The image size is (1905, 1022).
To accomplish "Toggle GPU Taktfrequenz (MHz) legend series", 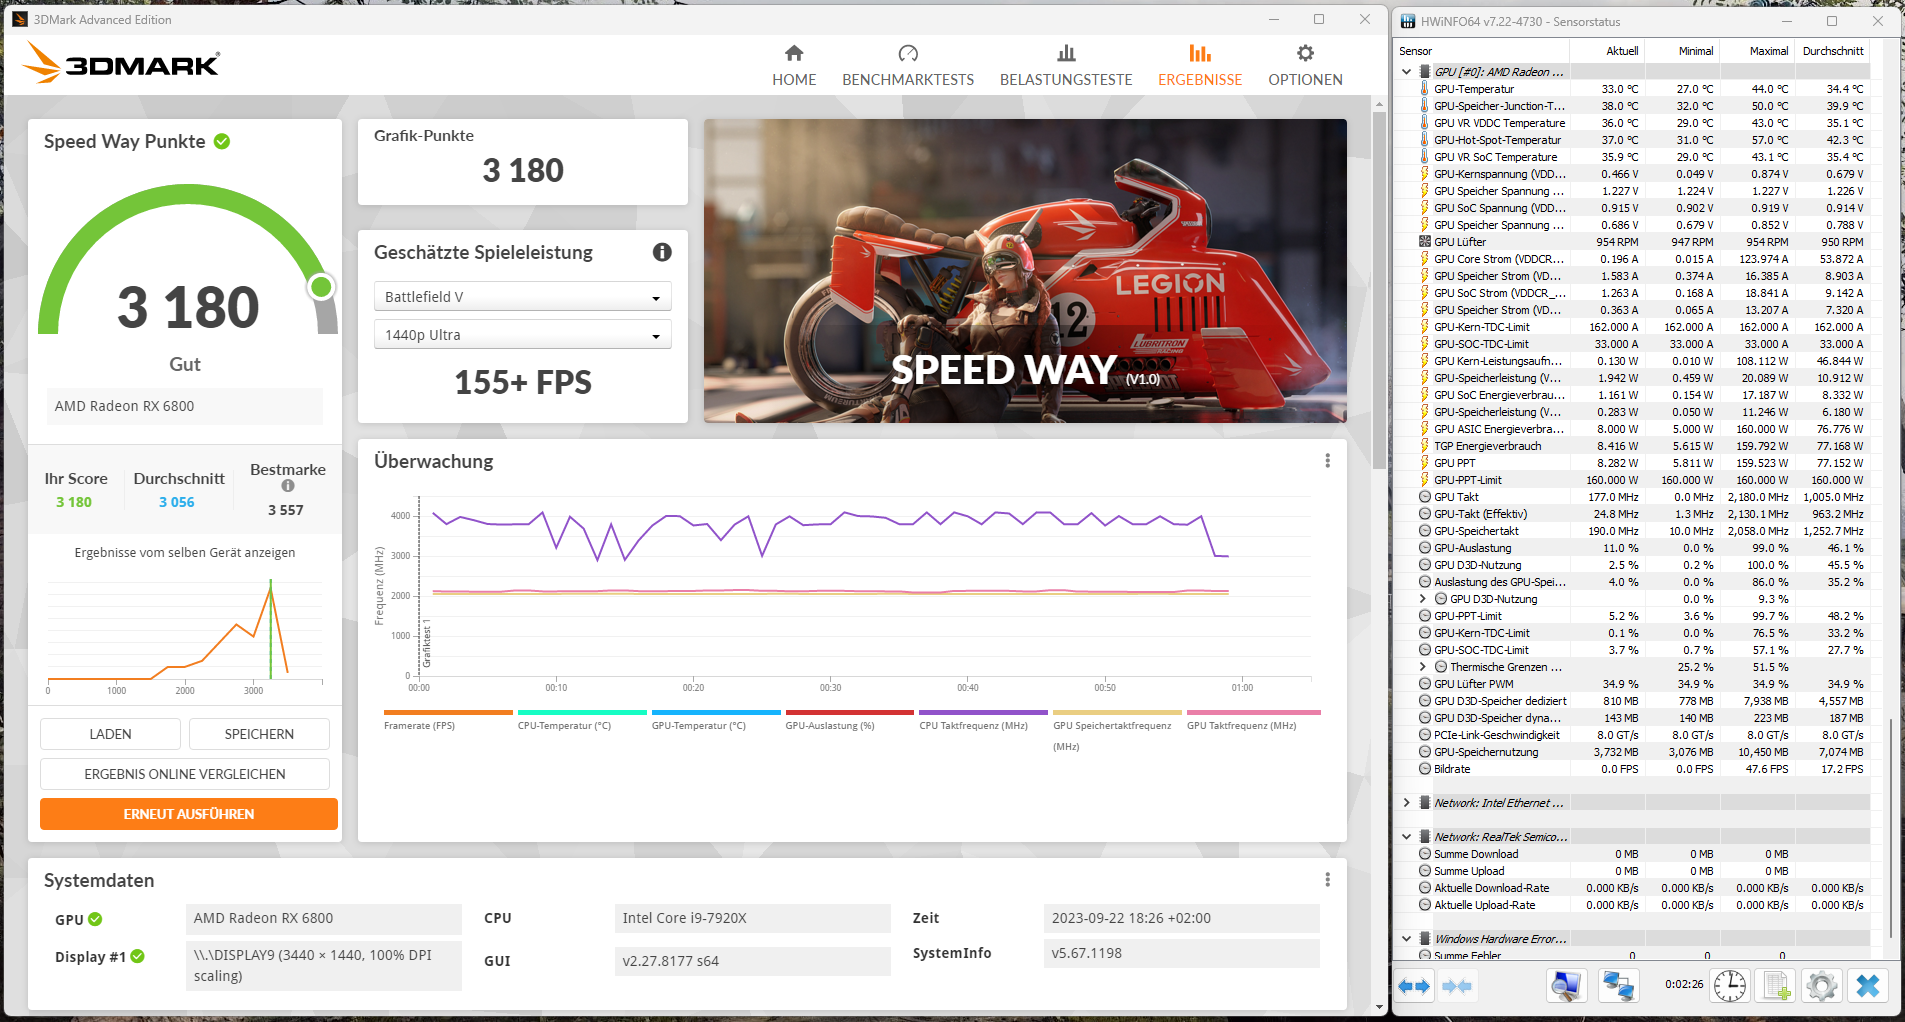I will pyautogui.click(x=1254, y=720).
